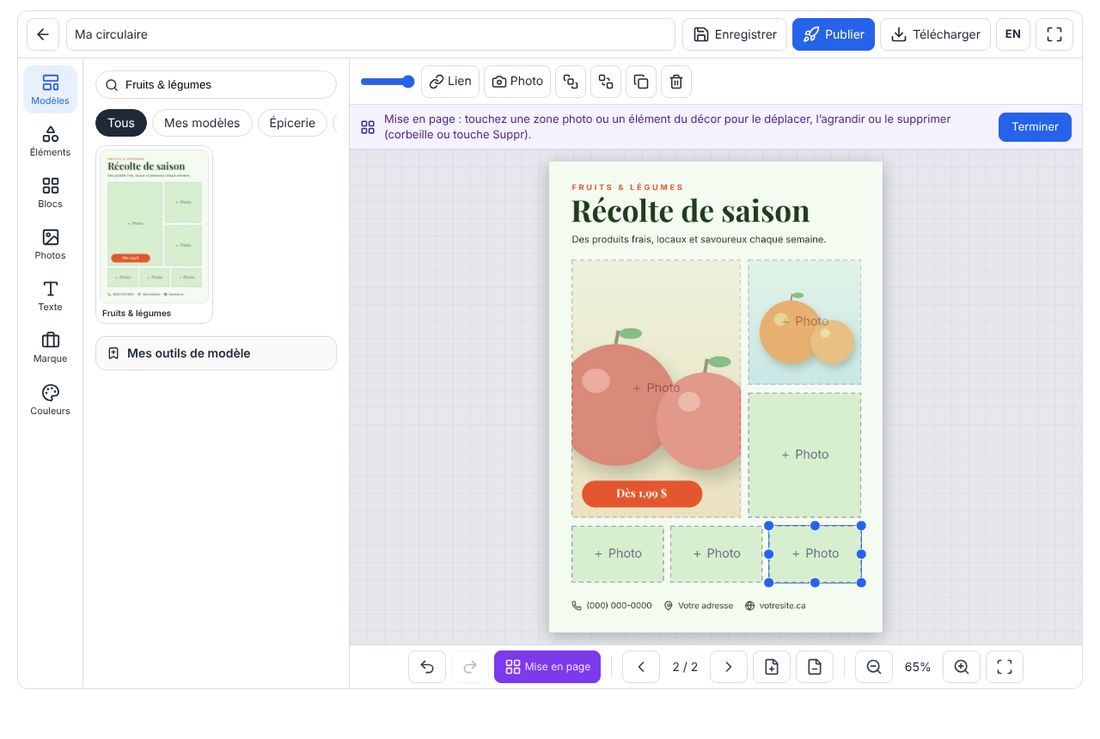Delete selected element with trash icon
This screenshot has width=1100, height=739.
click(x=676, y=81)
